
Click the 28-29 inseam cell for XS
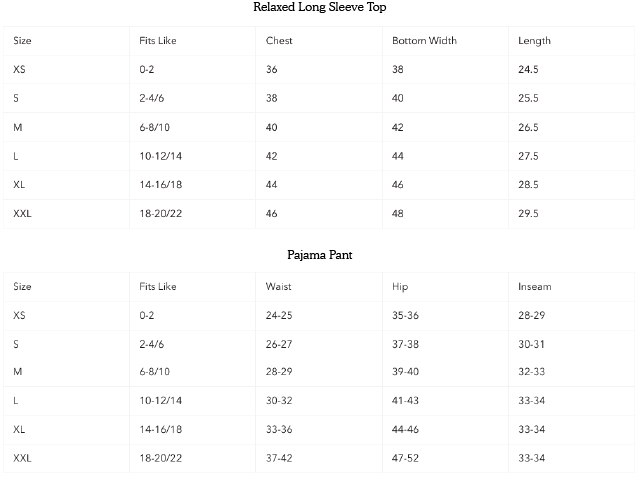click(x=531, y=316)
